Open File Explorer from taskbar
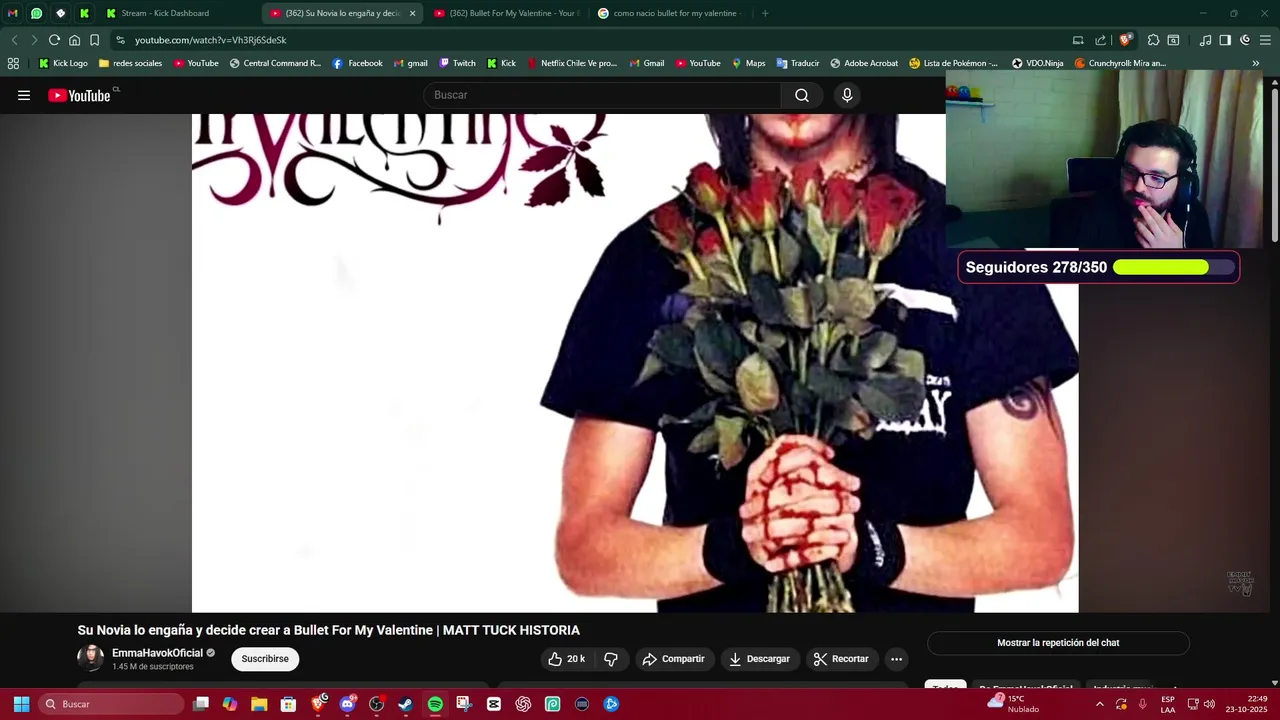The width and height of the screenshot is (1280, 720). click(x=259, y=704)
